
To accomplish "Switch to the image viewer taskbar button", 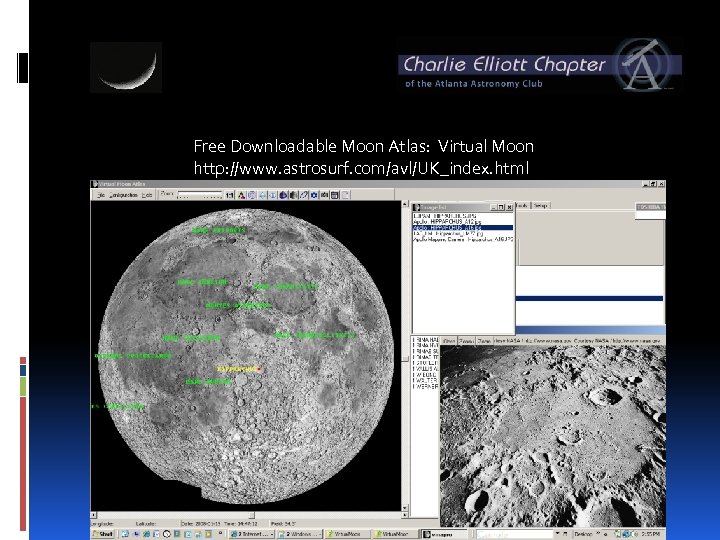I will click(444, 534).
